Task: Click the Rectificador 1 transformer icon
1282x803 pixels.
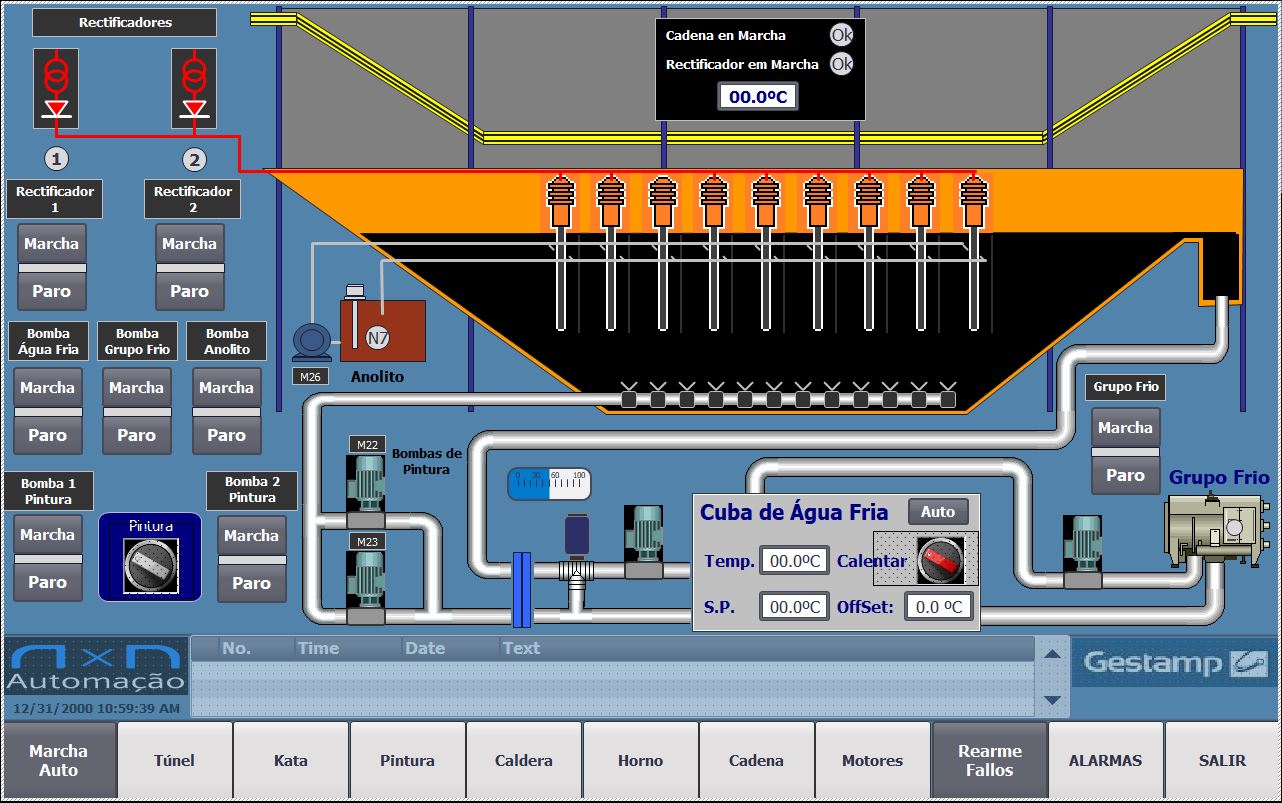Action: [x=56, y=88]
